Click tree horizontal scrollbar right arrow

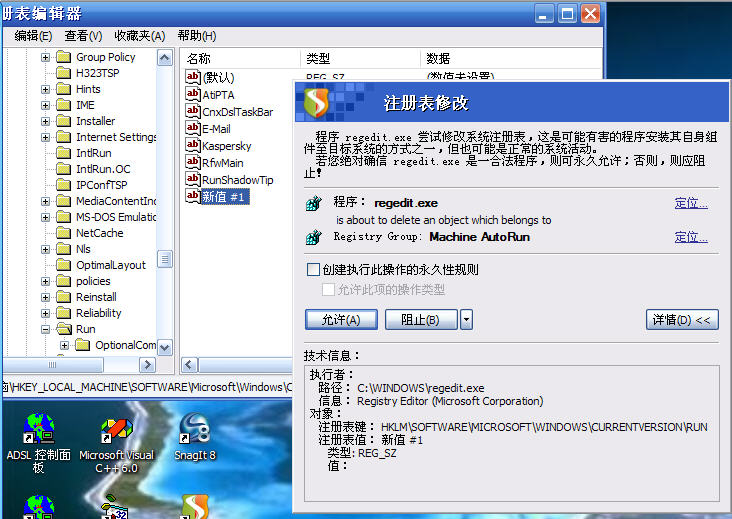point(148,365)
